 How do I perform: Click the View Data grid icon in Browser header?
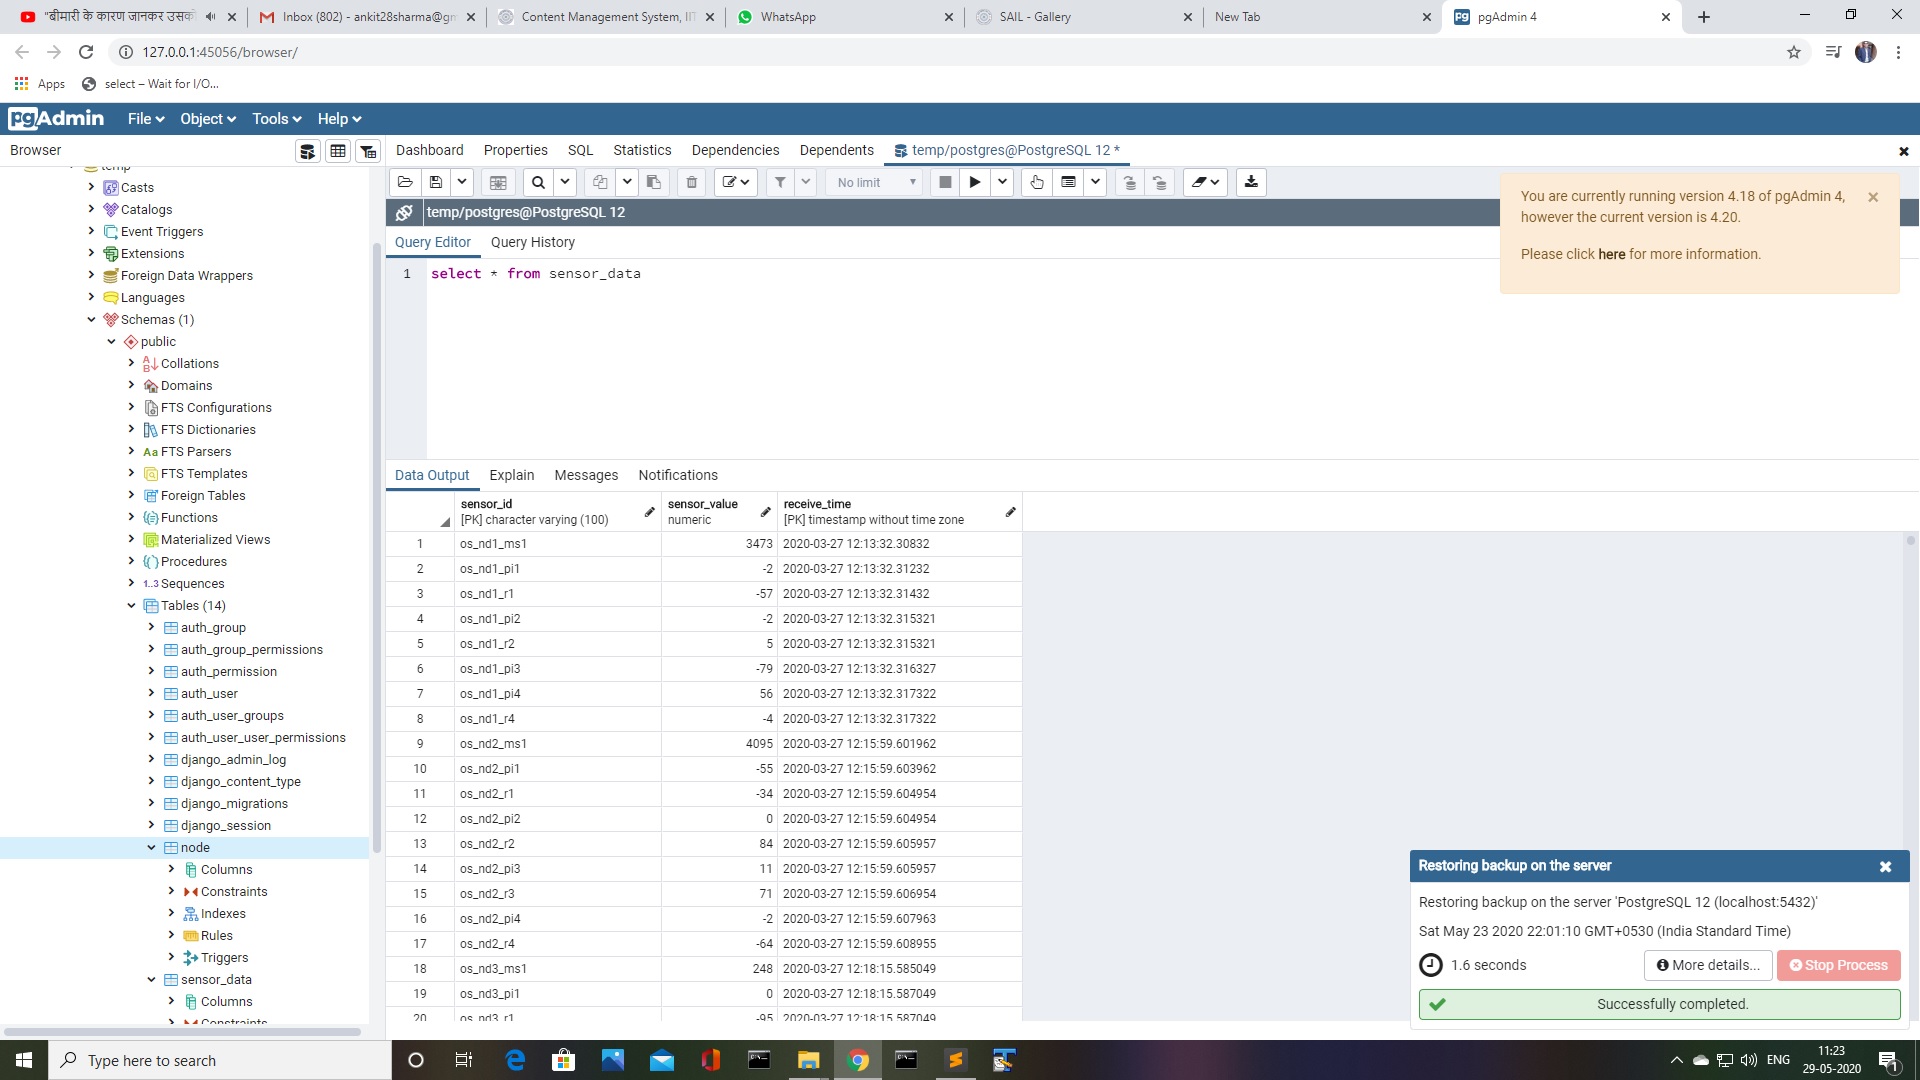pyautogui.click(x=338, y=151)
